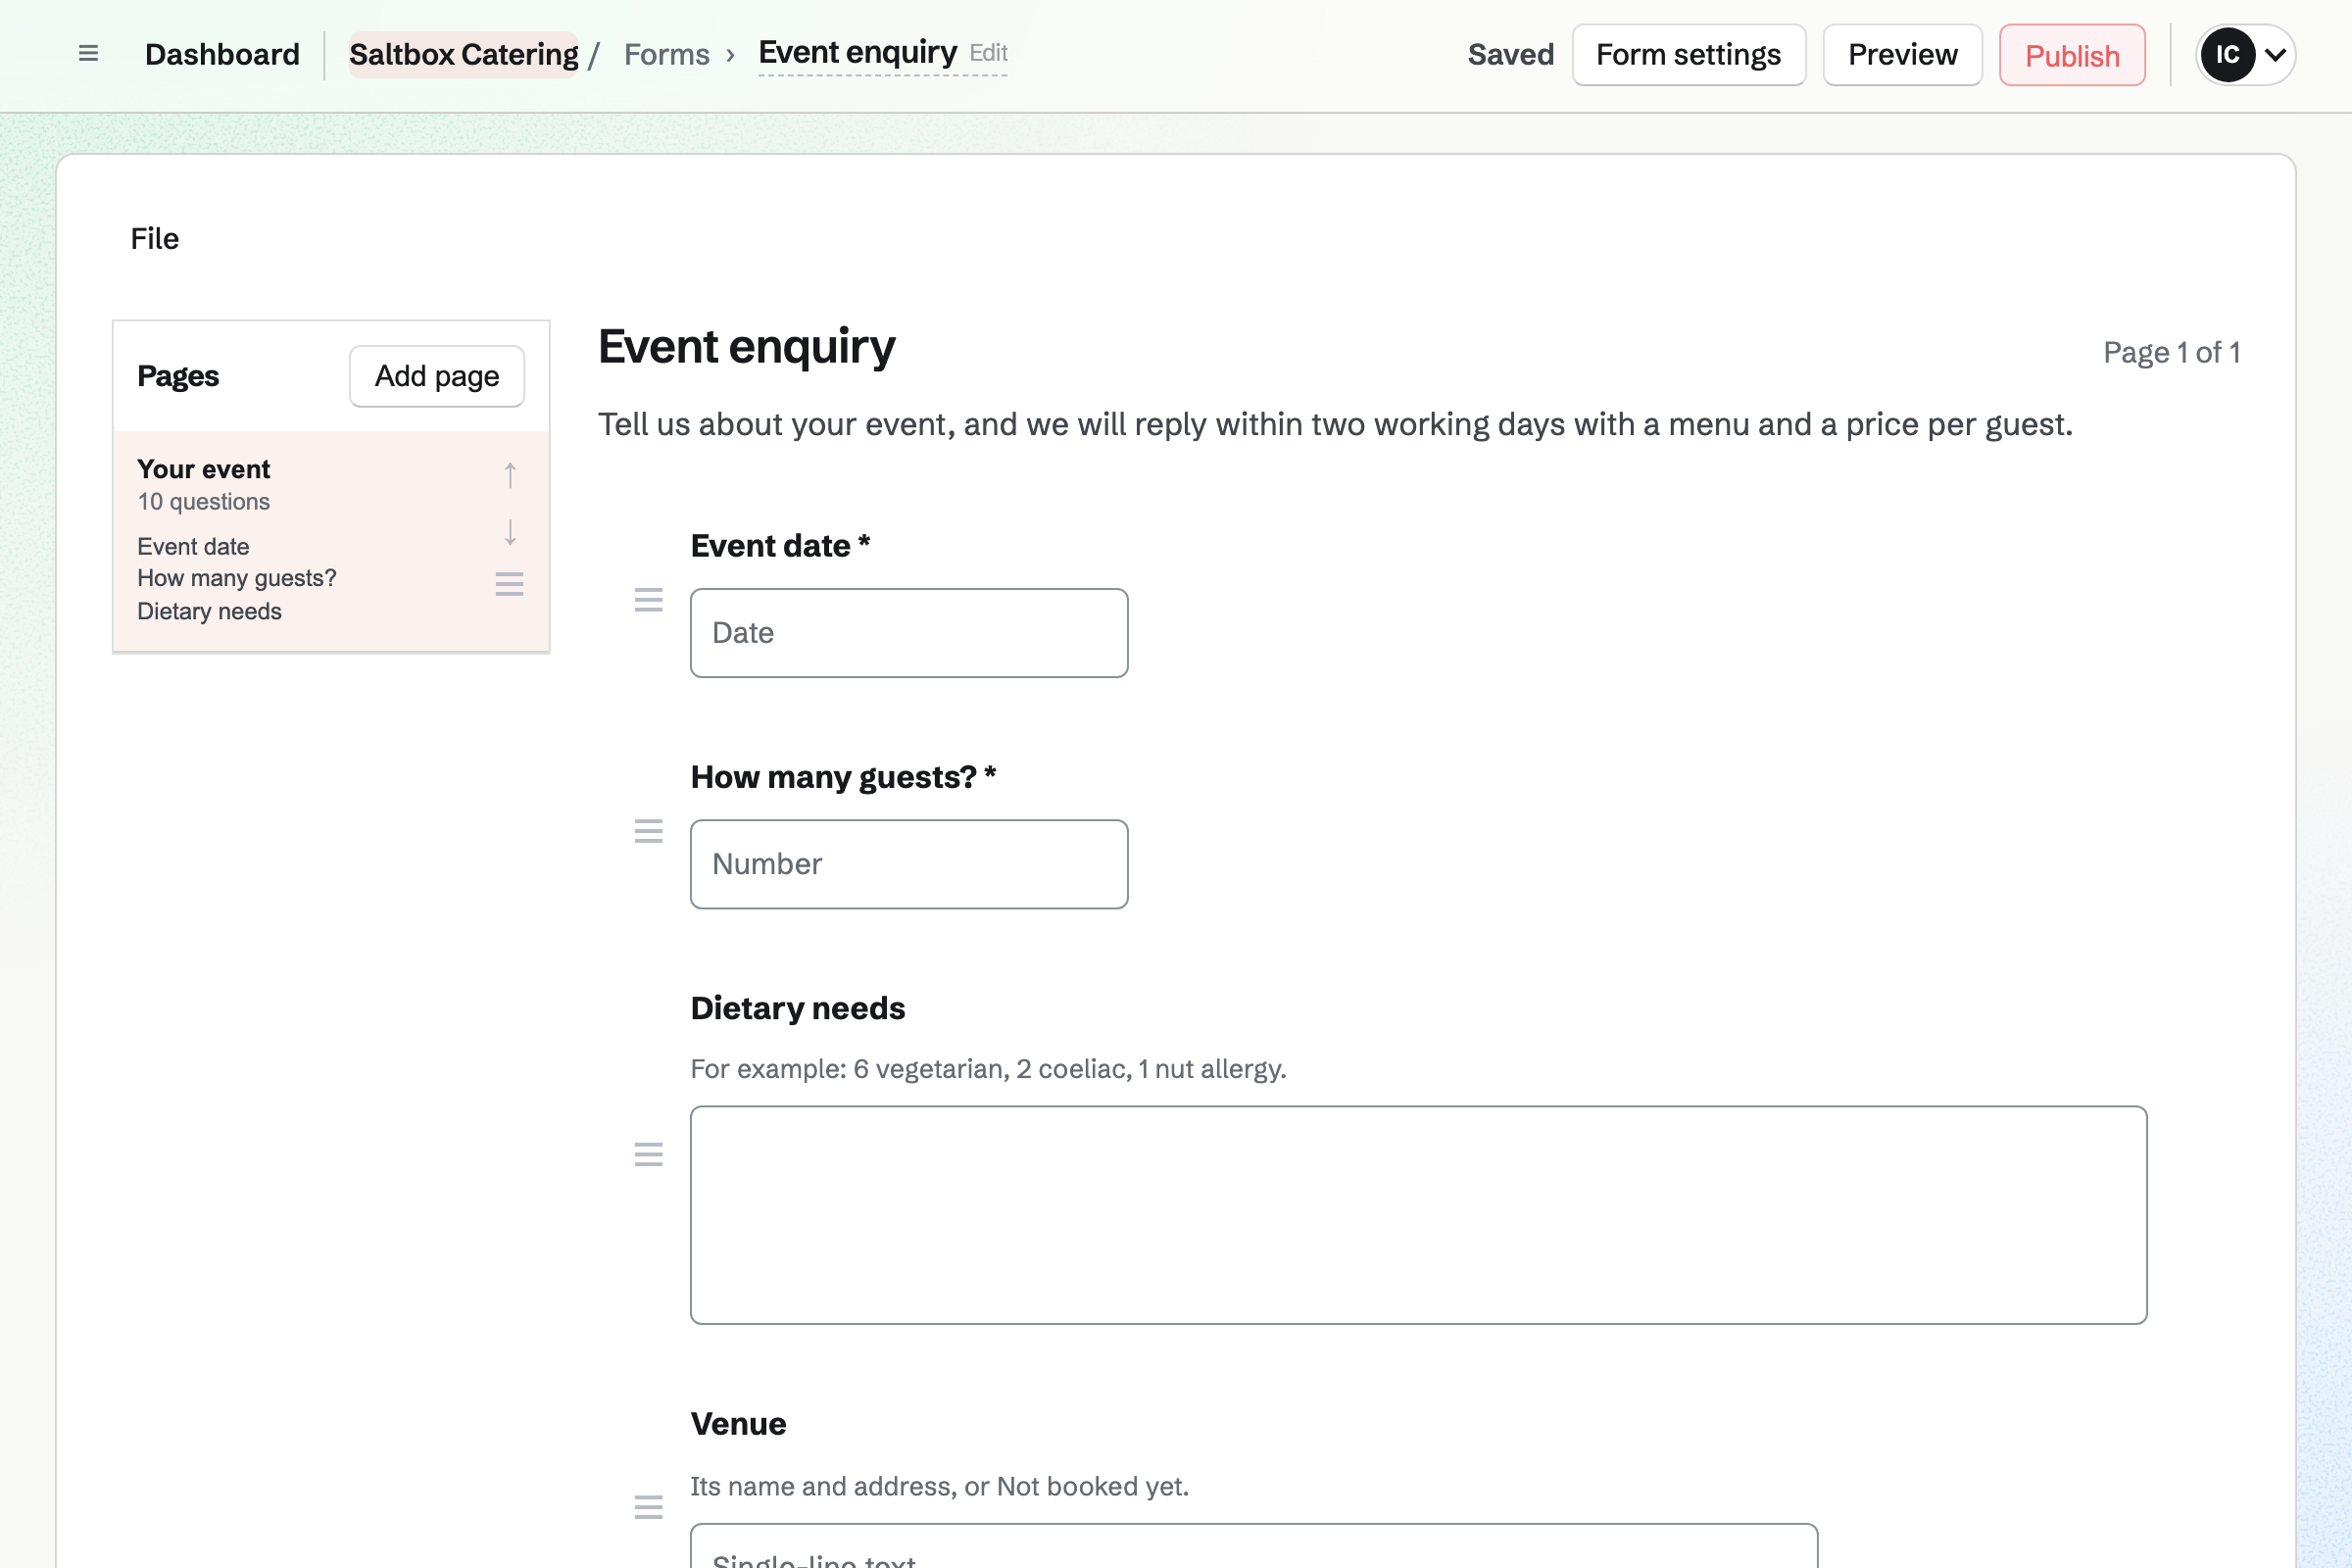Click drag handle beside Venue question

(649, 1507)
